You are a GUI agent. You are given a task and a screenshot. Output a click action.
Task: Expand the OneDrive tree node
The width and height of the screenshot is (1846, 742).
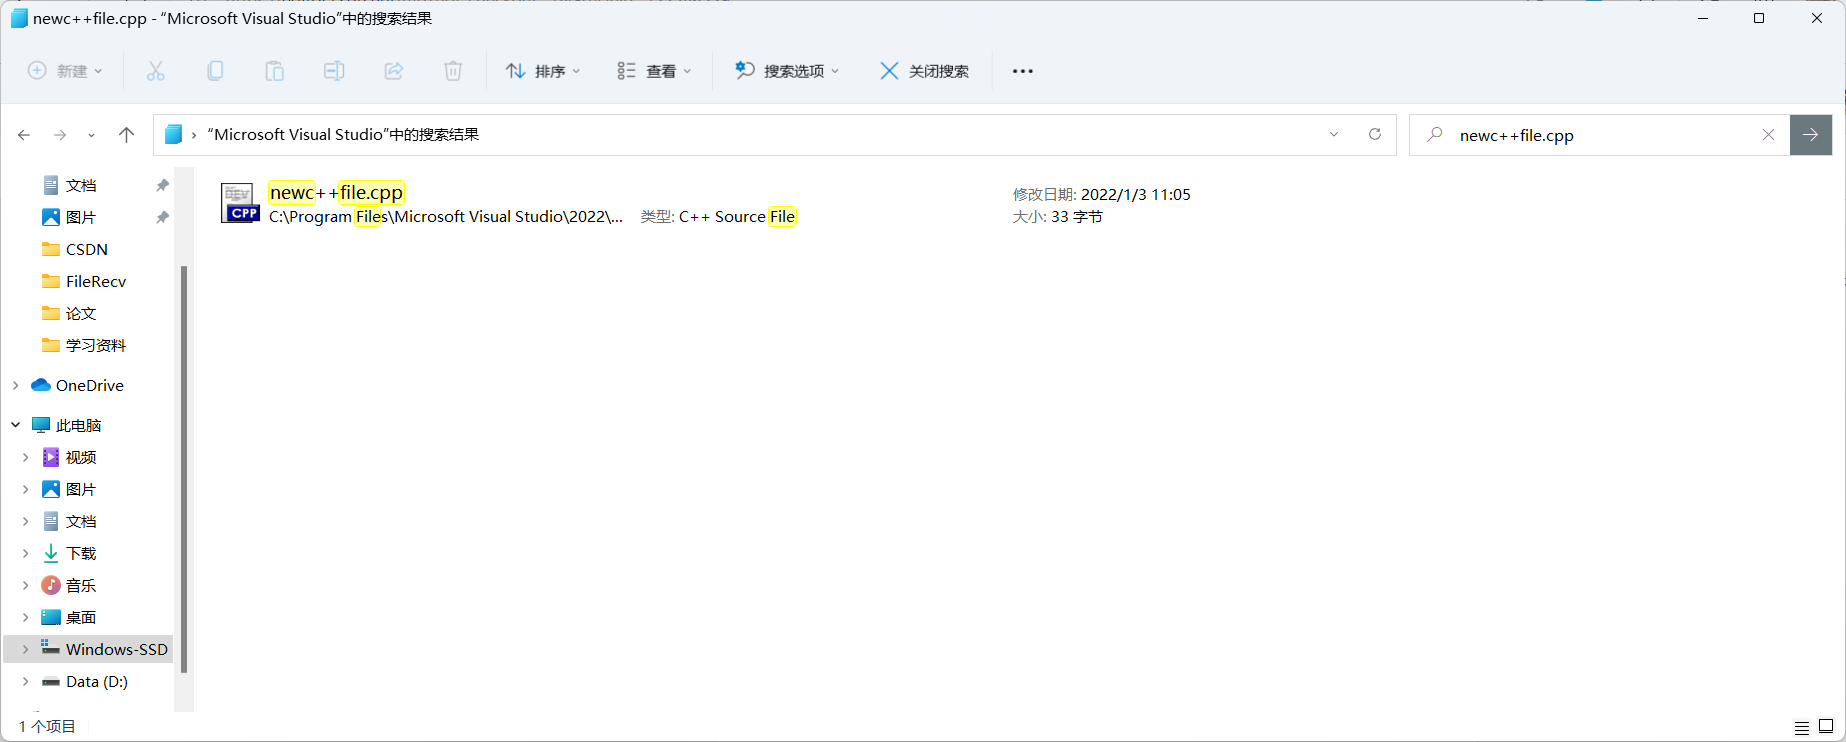[16, 385]
